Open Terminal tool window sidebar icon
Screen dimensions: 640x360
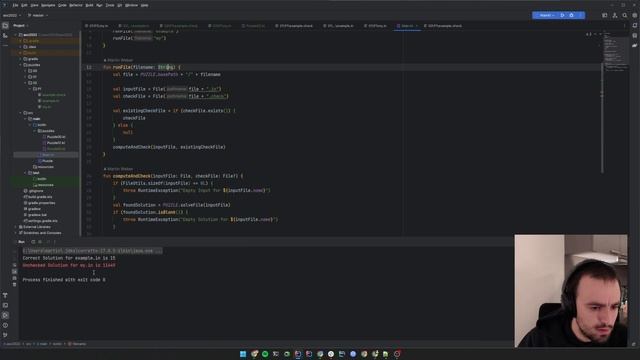pyautogui.click(x=5, y=305)
